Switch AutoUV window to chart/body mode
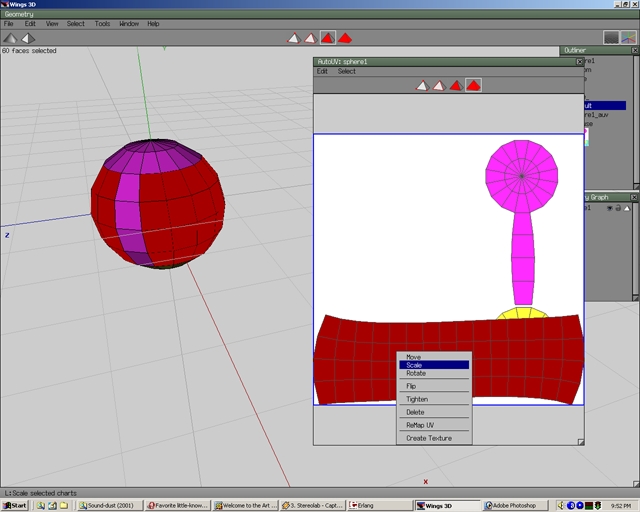Image resolution: width=640 pixels, height=512 pixels. (x=473, y=85)
